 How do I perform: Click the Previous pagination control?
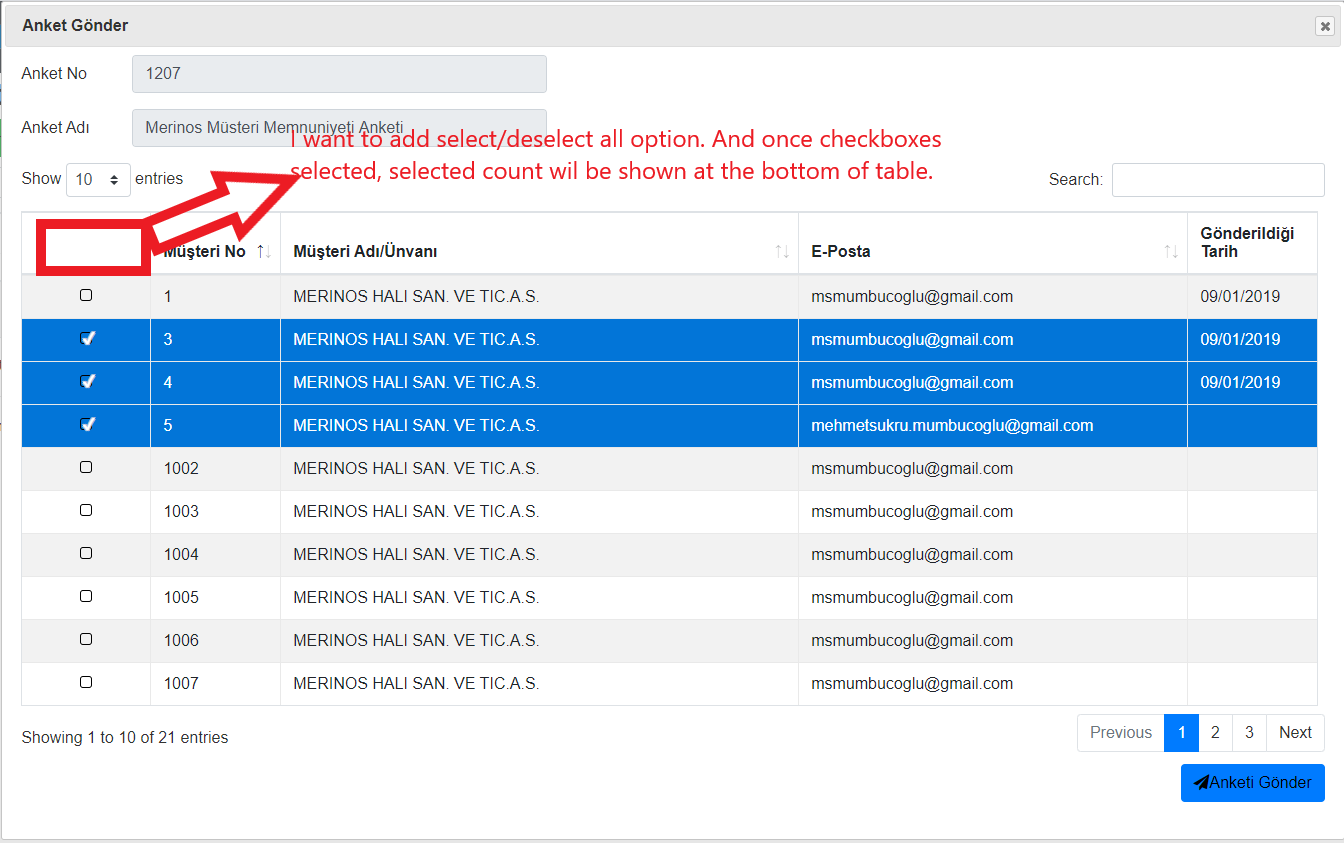(1120, 733)
